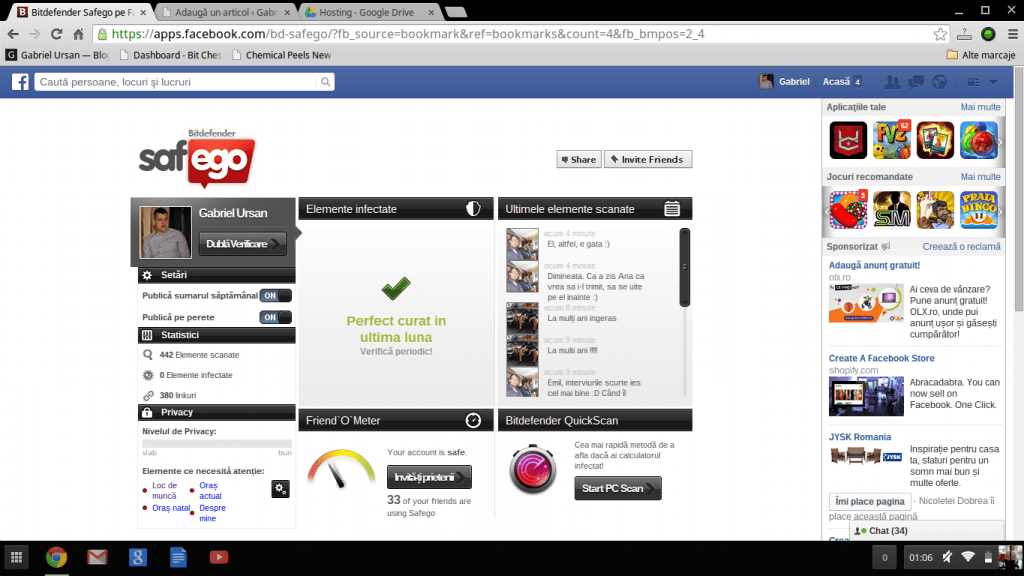Collapse the Statistici section header

[216, 335]
